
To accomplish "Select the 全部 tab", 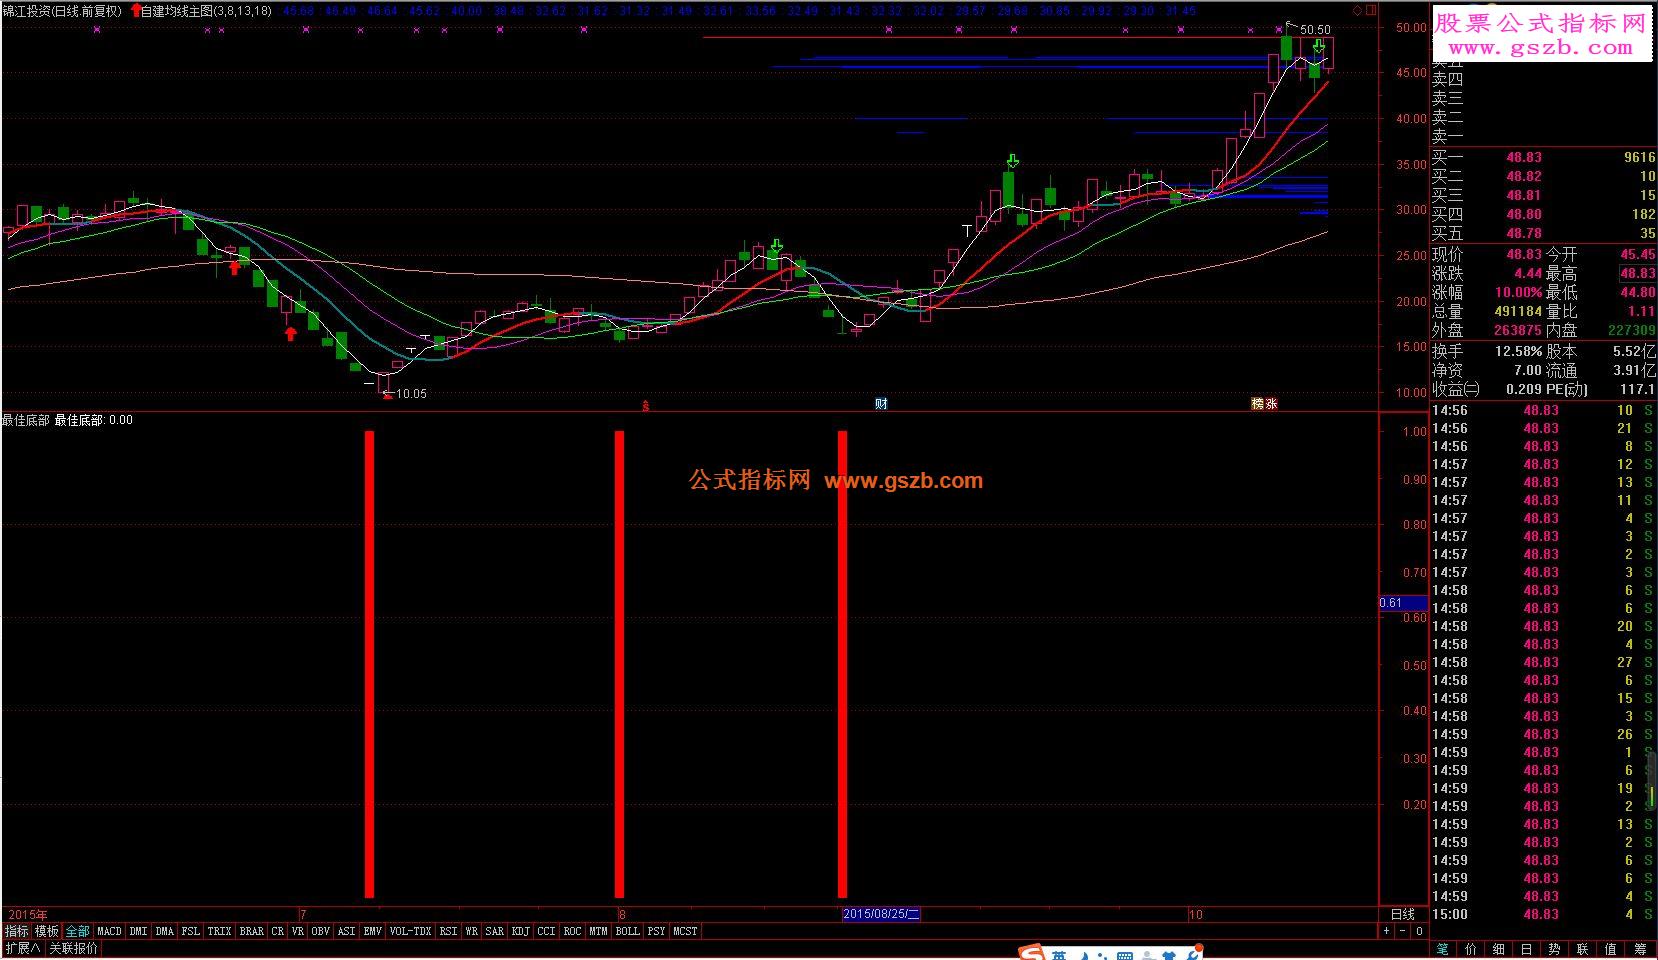I will tap(77, 931).
